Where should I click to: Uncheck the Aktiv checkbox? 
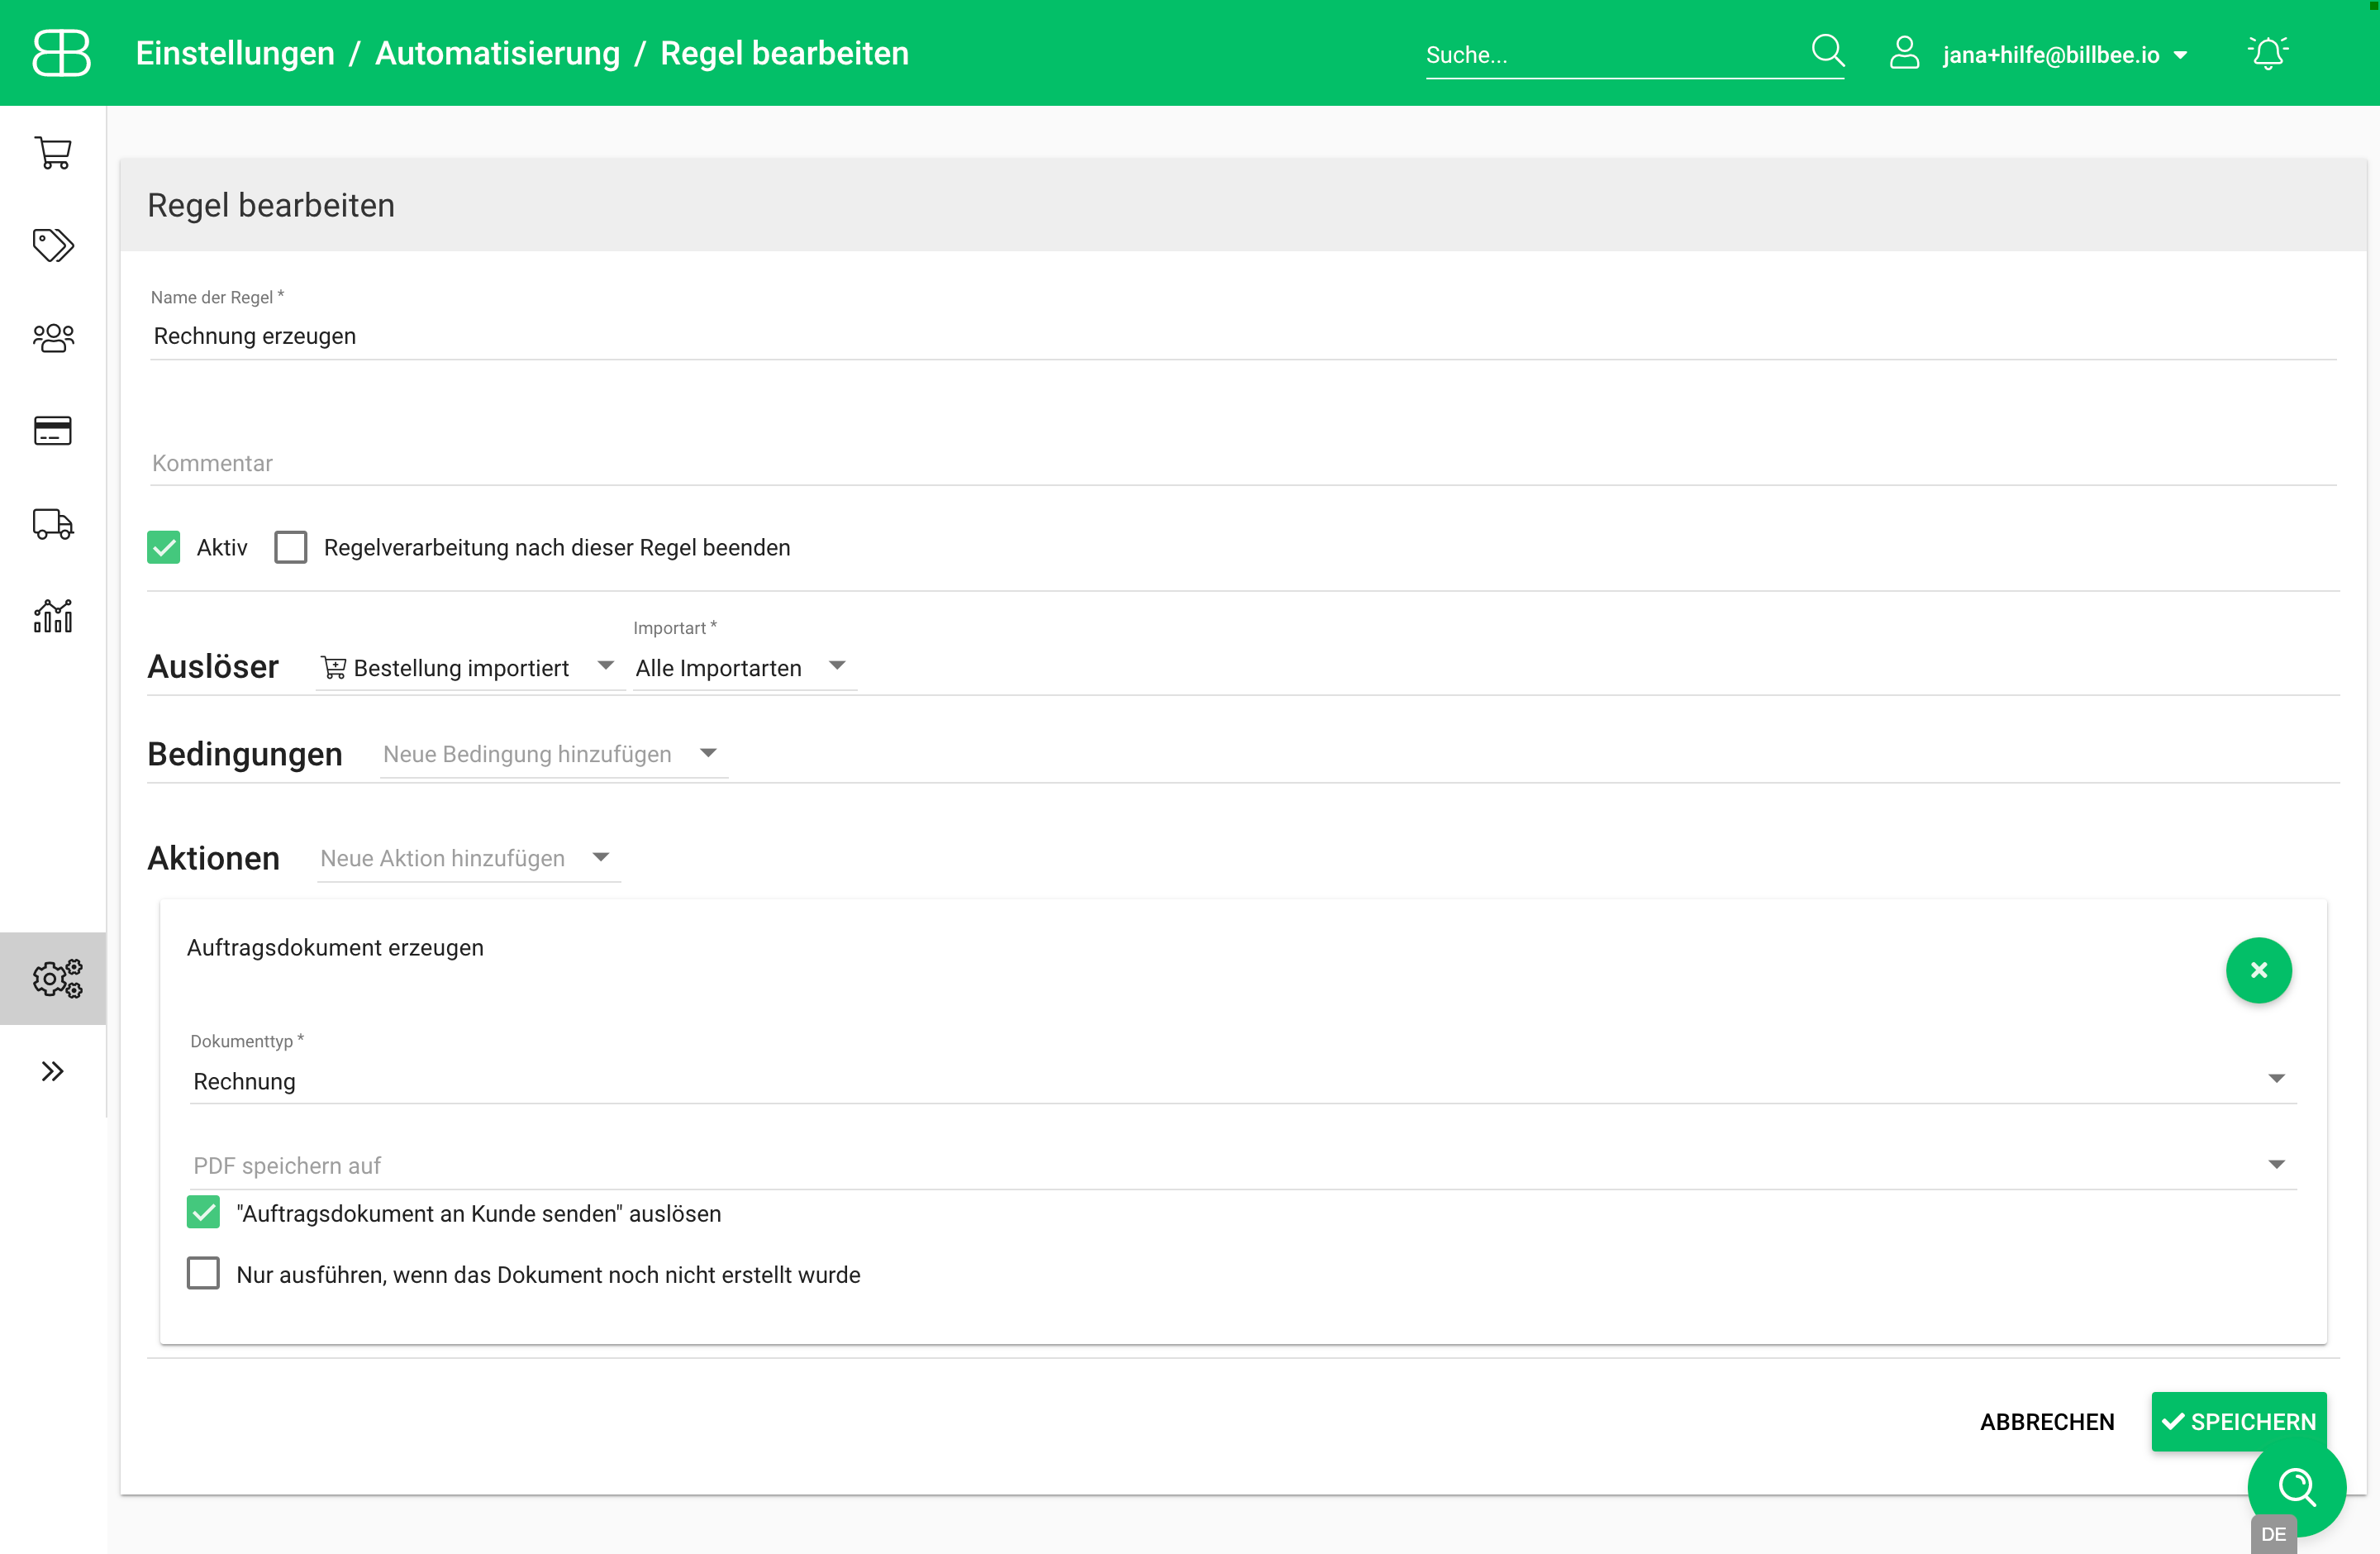[x=163, y=547]
